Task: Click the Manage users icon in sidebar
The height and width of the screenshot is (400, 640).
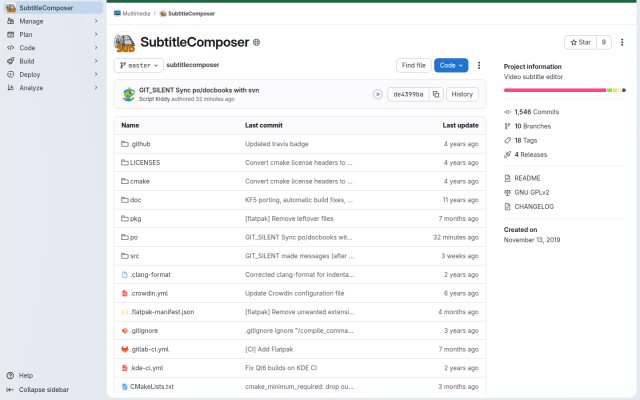Action: 11,21
